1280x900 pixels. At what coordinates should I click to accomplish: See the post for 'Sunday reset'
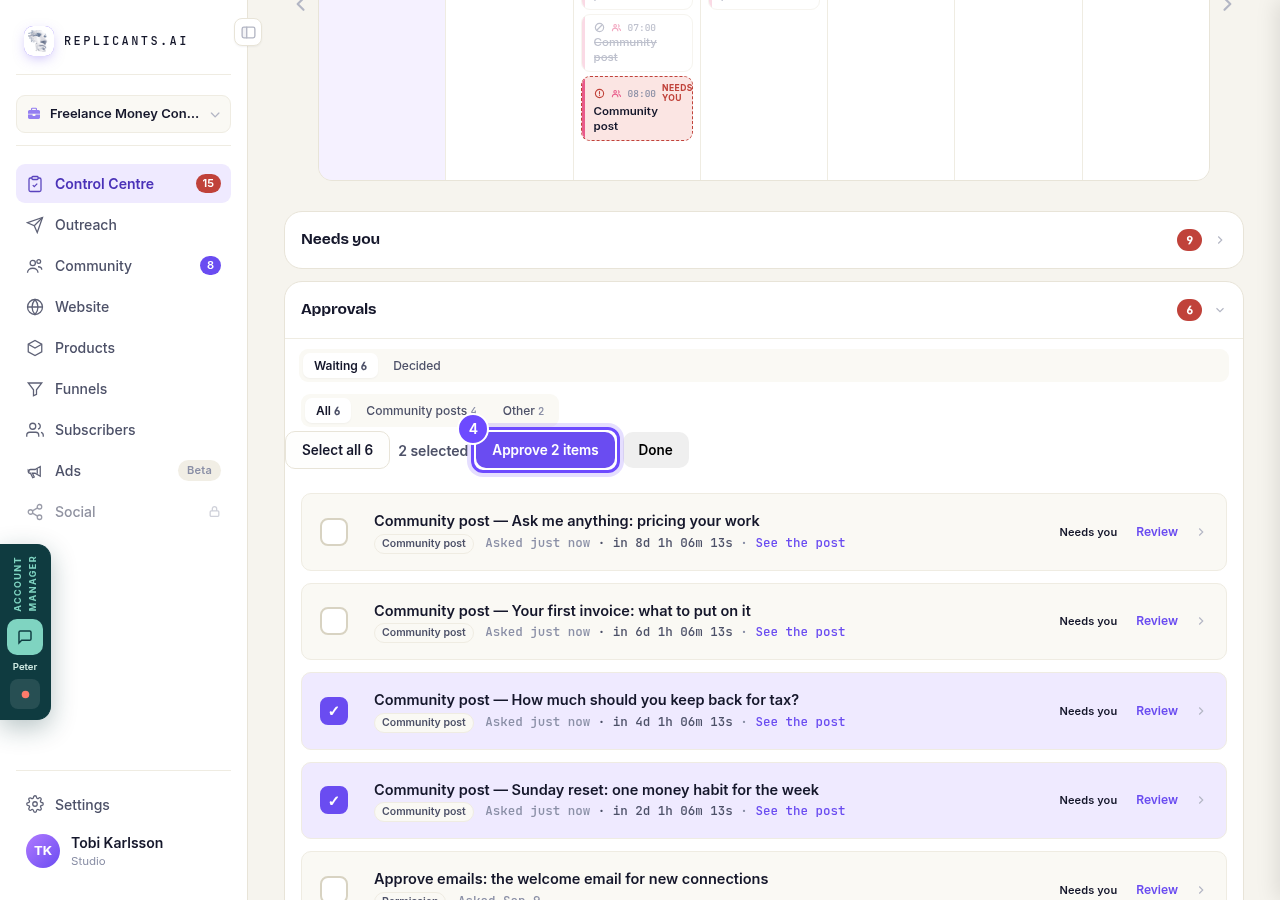[x=800, y=811]
